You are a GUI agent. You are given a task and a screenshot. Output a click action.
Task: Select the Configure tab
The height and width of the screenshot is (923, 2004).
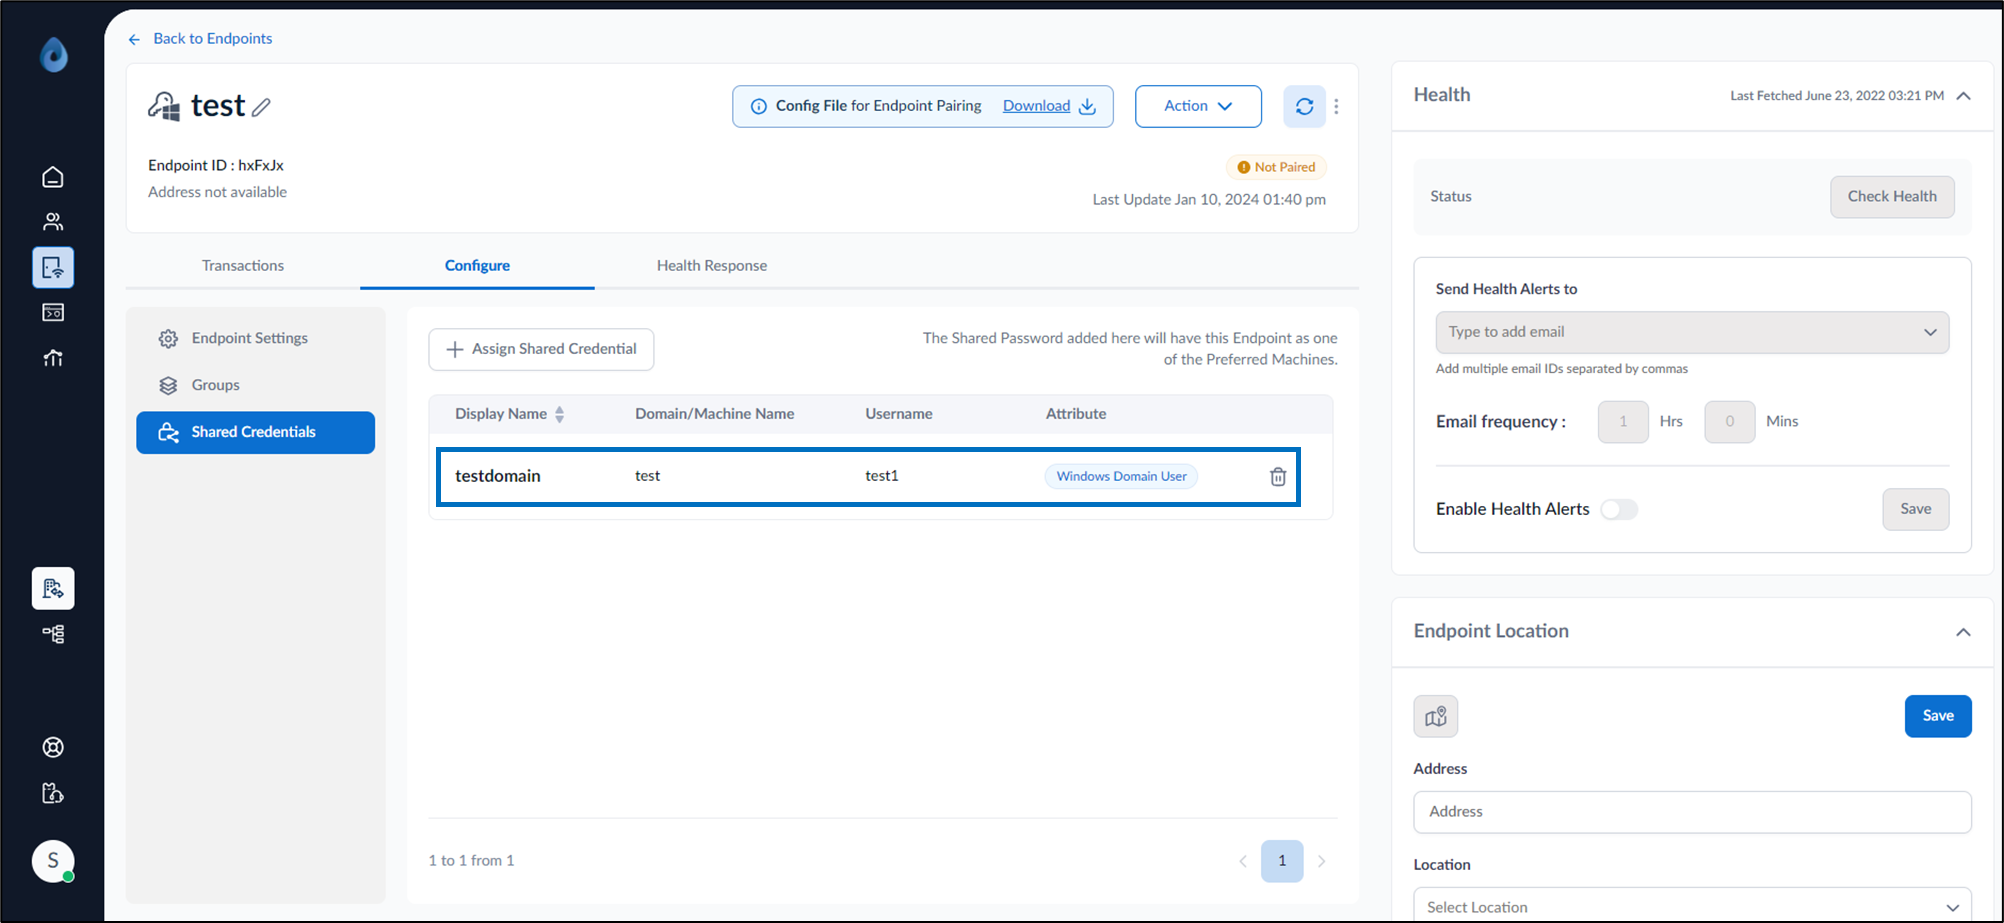(477, 265)
